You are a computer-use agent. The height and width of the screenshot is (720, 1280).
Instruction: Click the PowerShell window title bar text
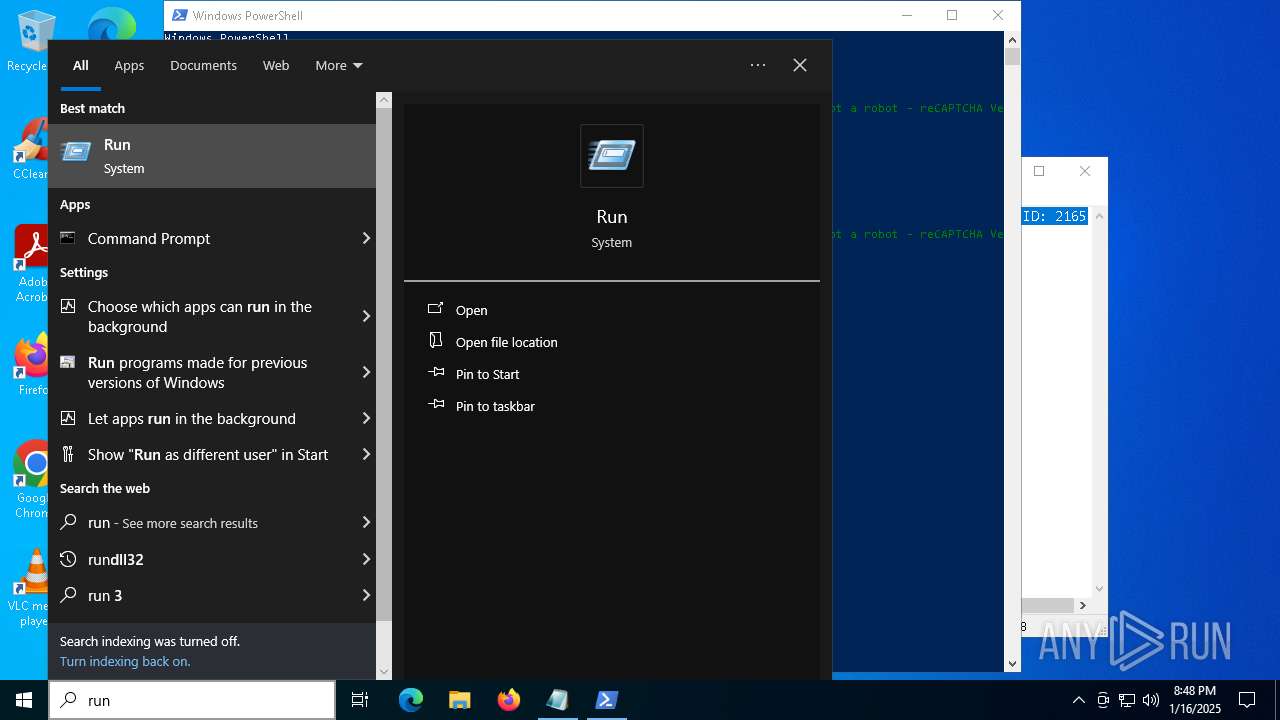click(247, 15)
